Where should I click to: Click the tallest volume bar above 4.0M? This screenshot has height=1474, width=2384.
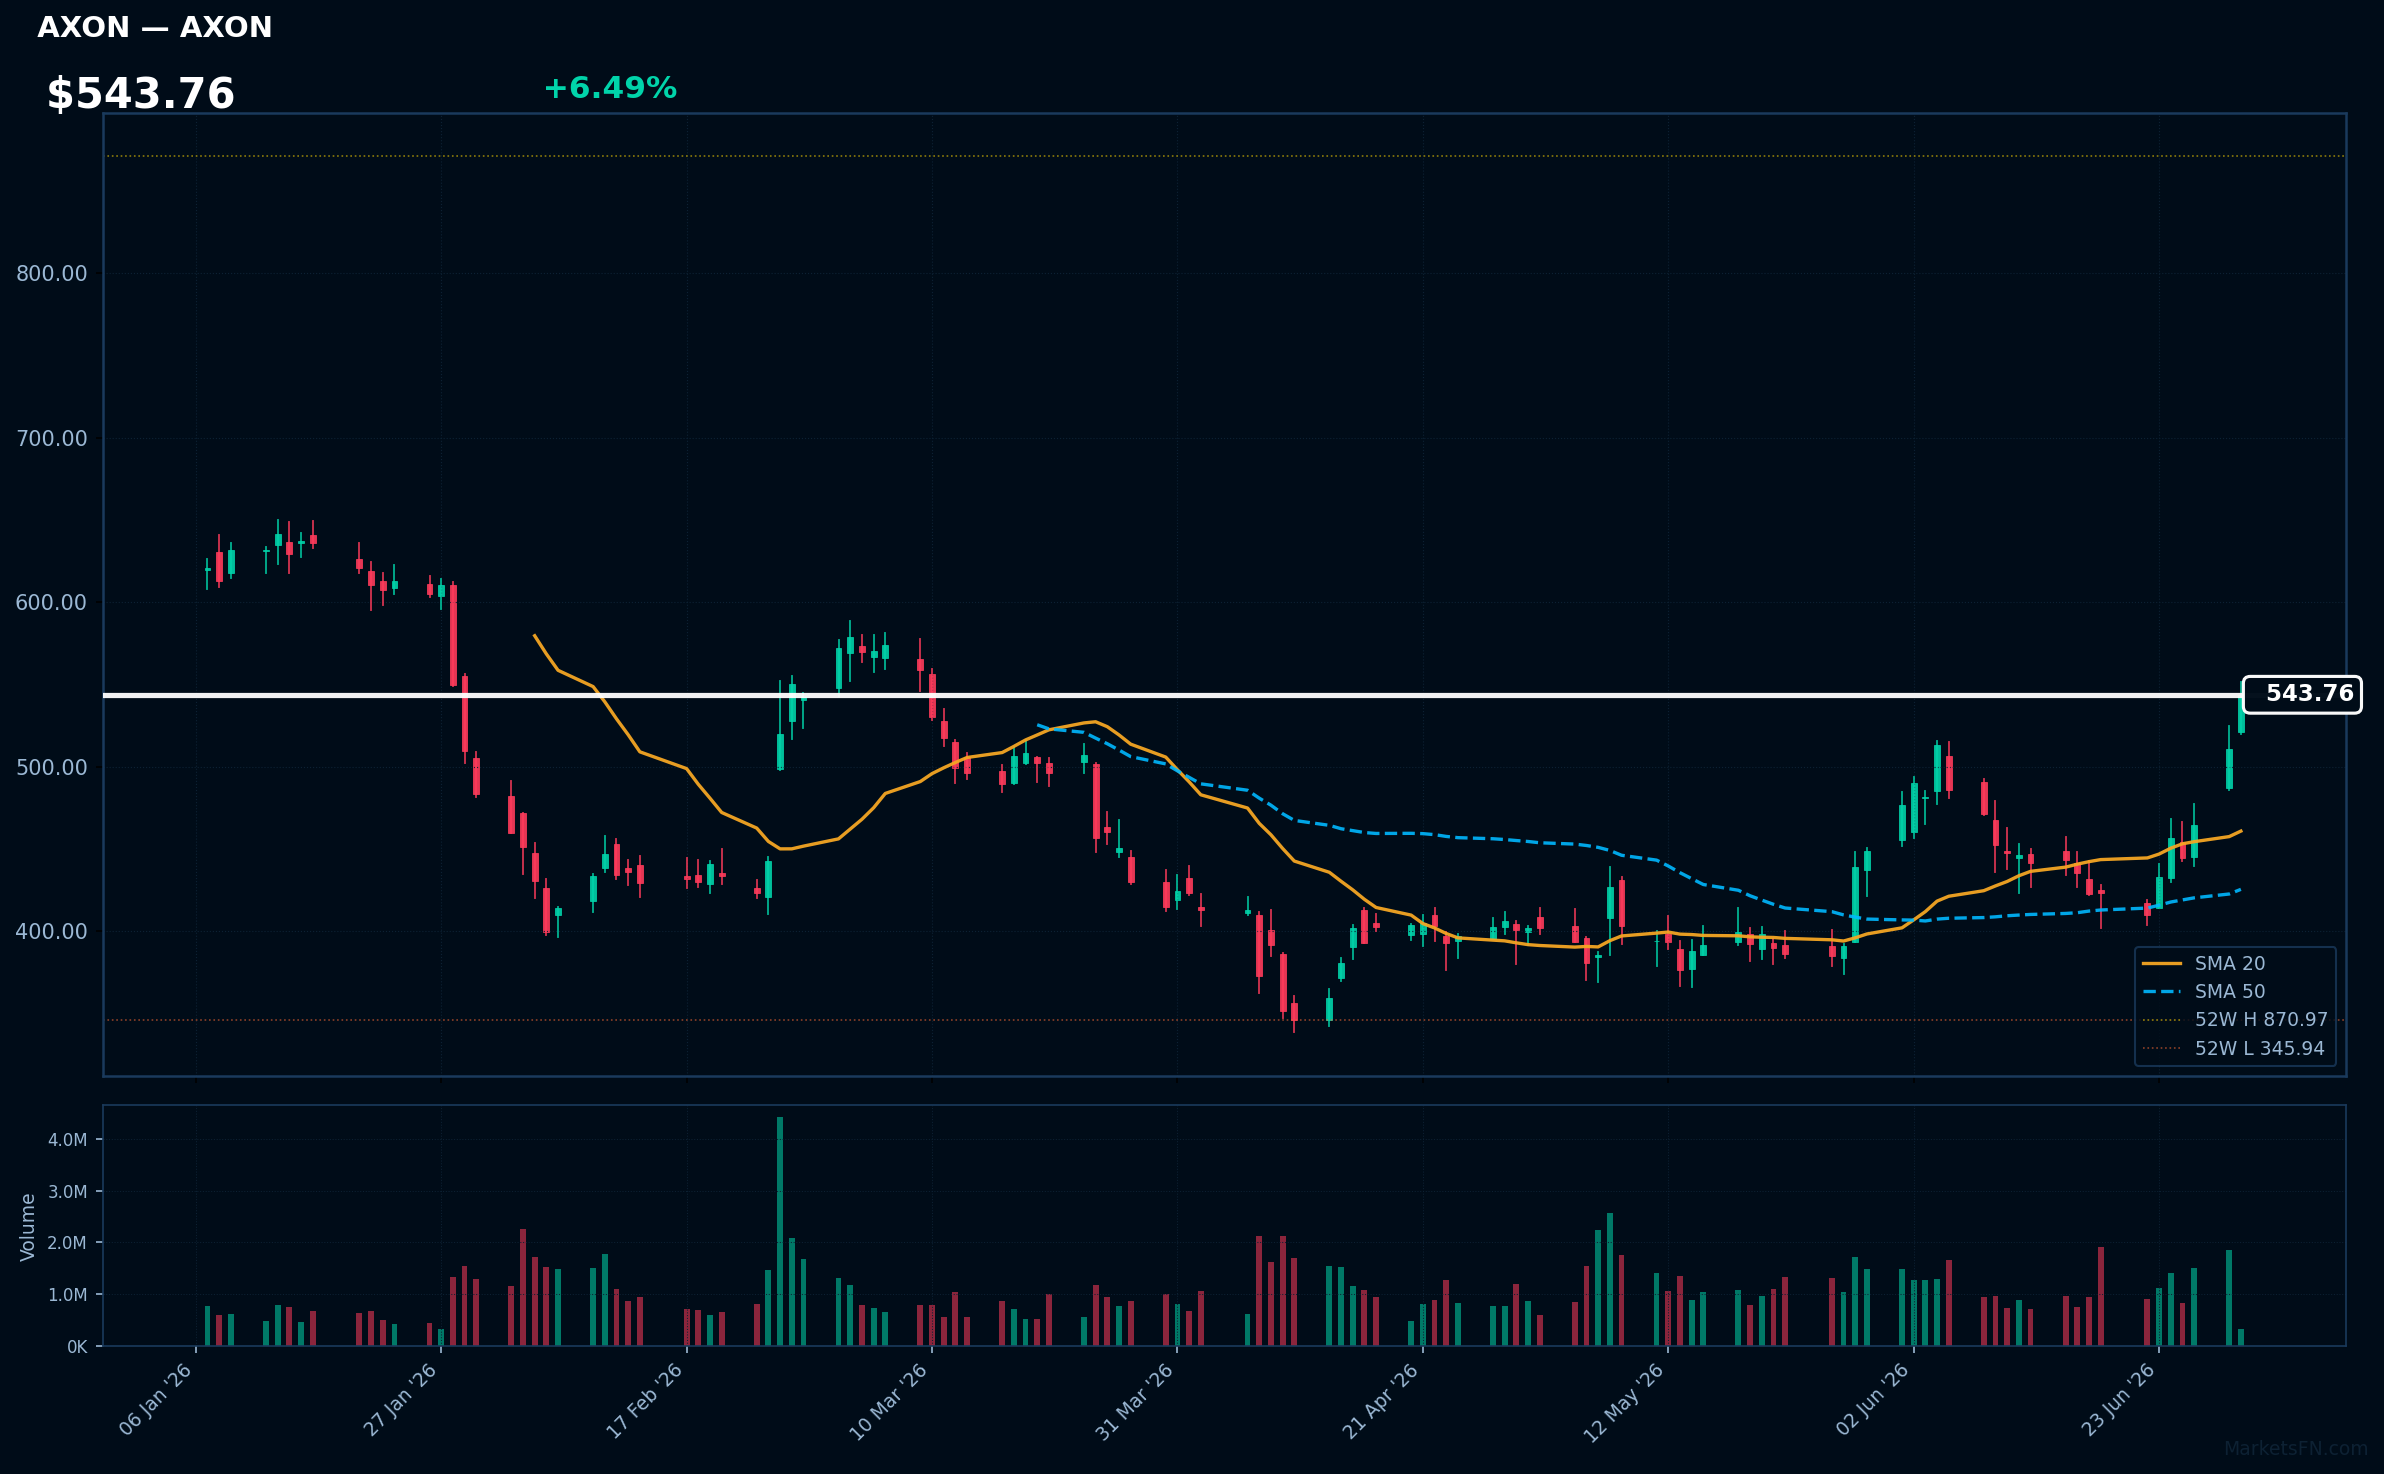pyautogui.click(x=780, y=1231)
